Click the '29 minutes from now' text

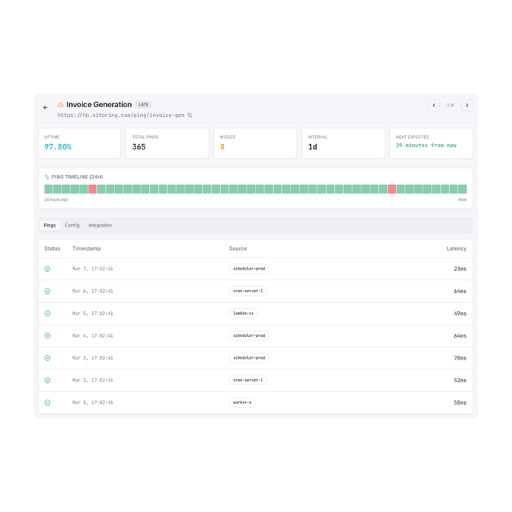click(426, 145)
